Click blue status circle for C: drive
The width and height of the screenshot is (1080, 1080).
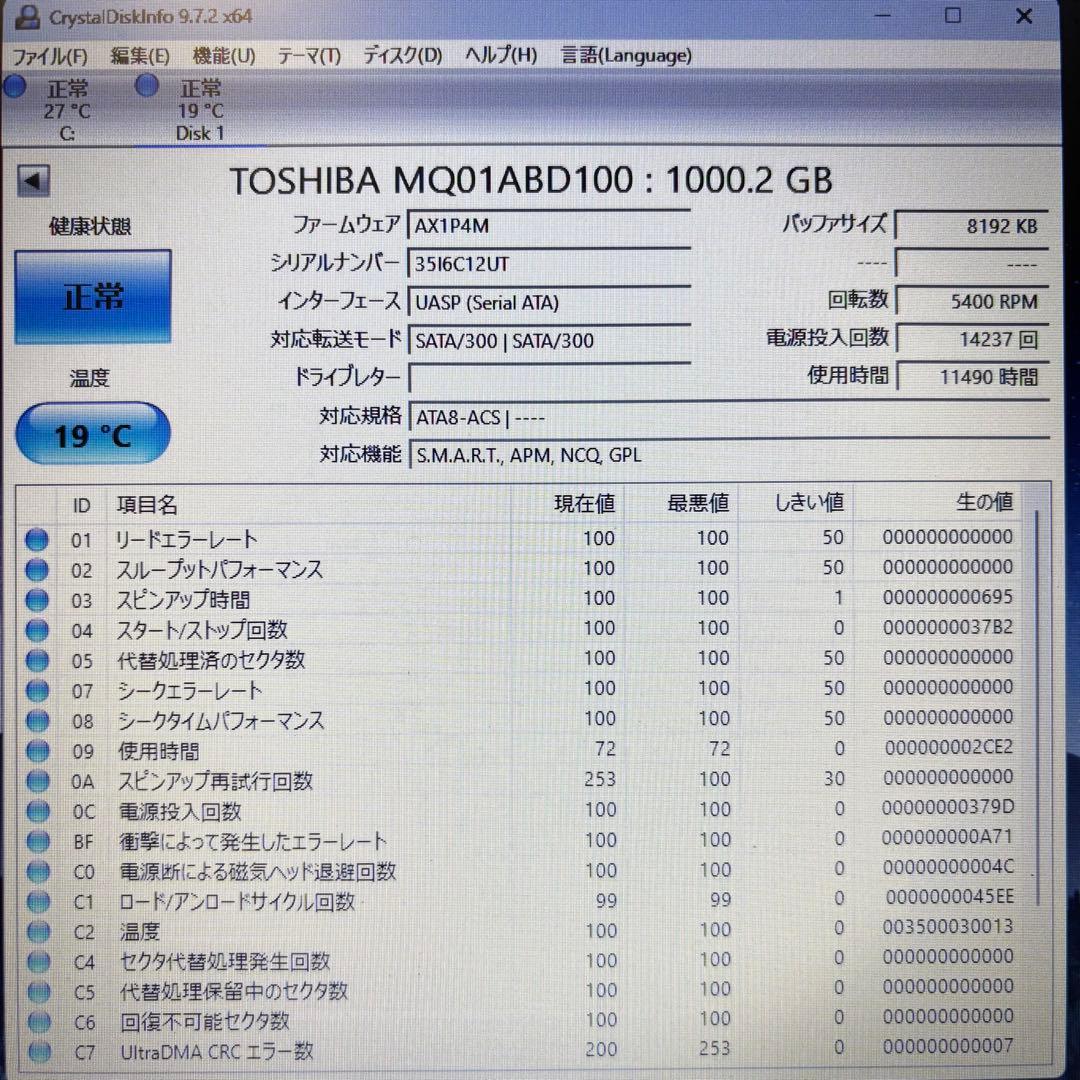(x=14, y=87)
